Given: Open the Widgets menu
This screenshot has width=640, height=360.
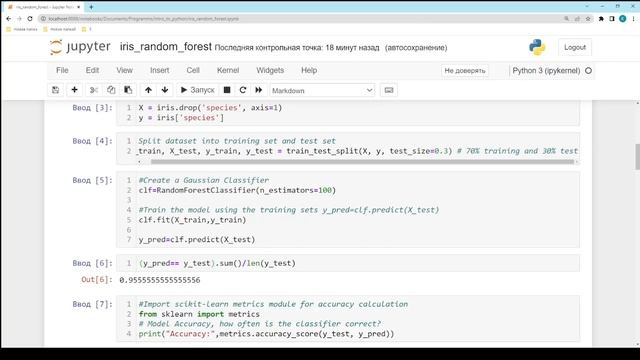Looking at the screenshot, I should click(x=270, y=70).
